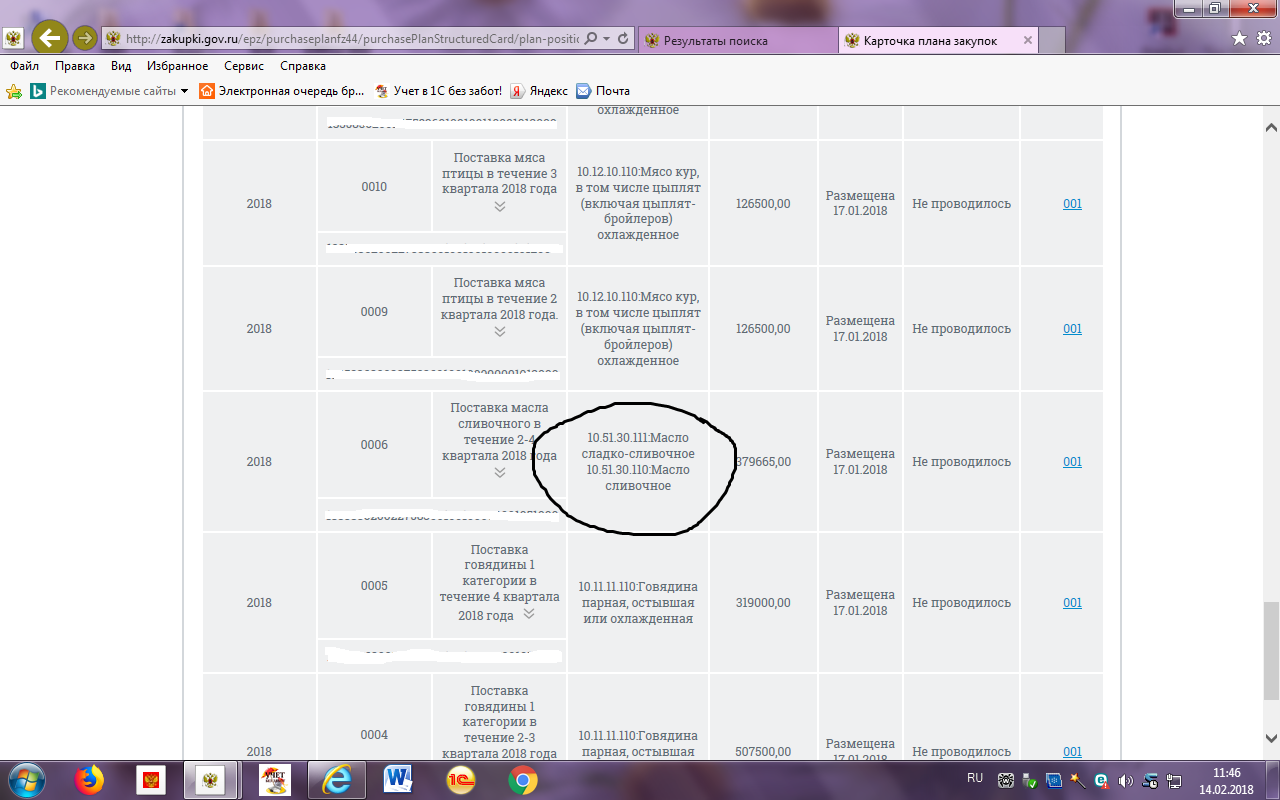Click the browser Back arrow button

[x=50, y=38]
